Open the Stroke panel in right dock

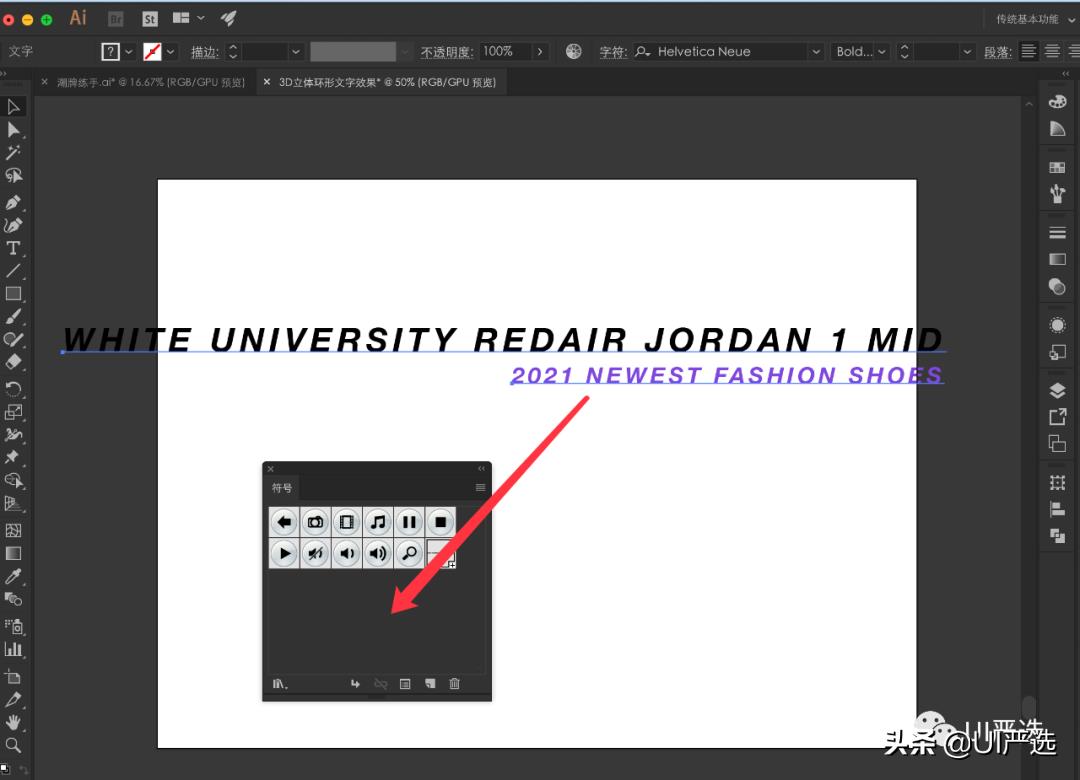coord(1057,233)
